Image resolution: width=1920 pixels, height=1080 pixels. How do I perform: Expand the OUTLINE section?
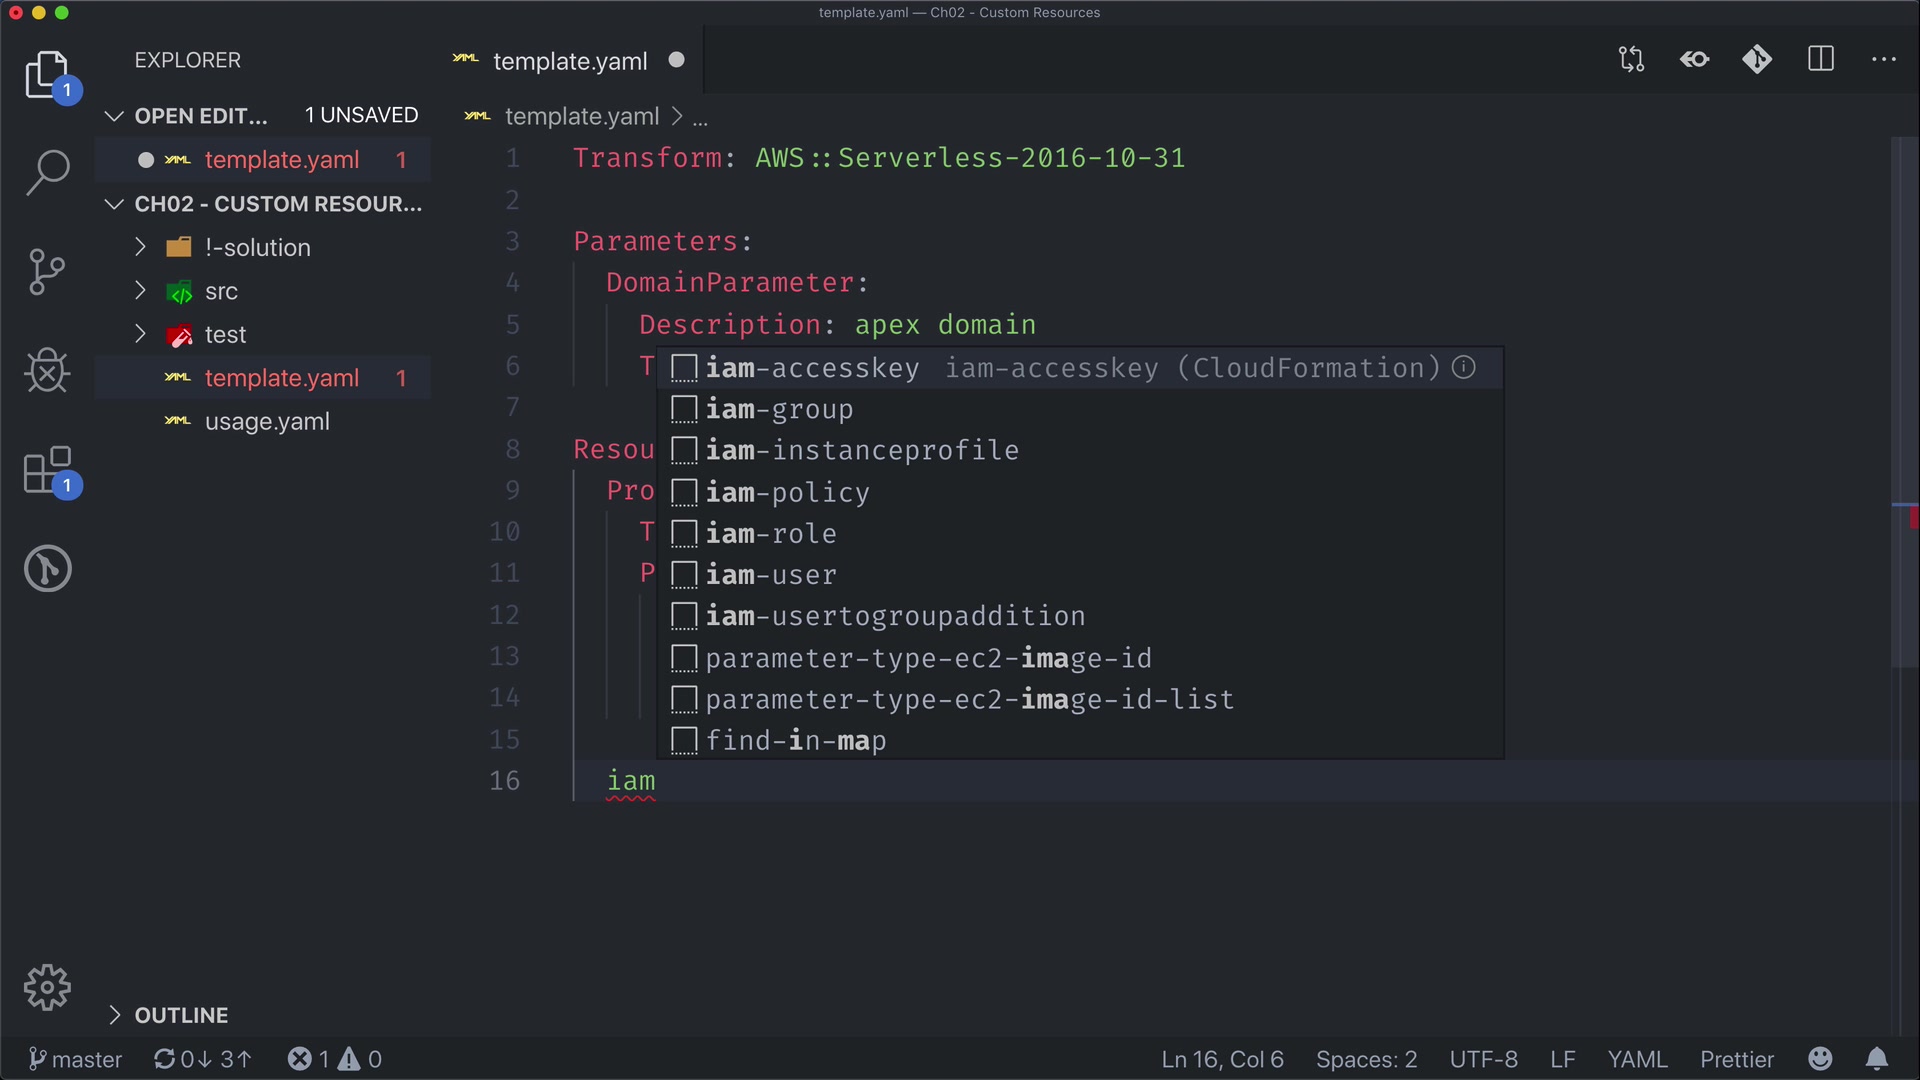point(181,1016)
